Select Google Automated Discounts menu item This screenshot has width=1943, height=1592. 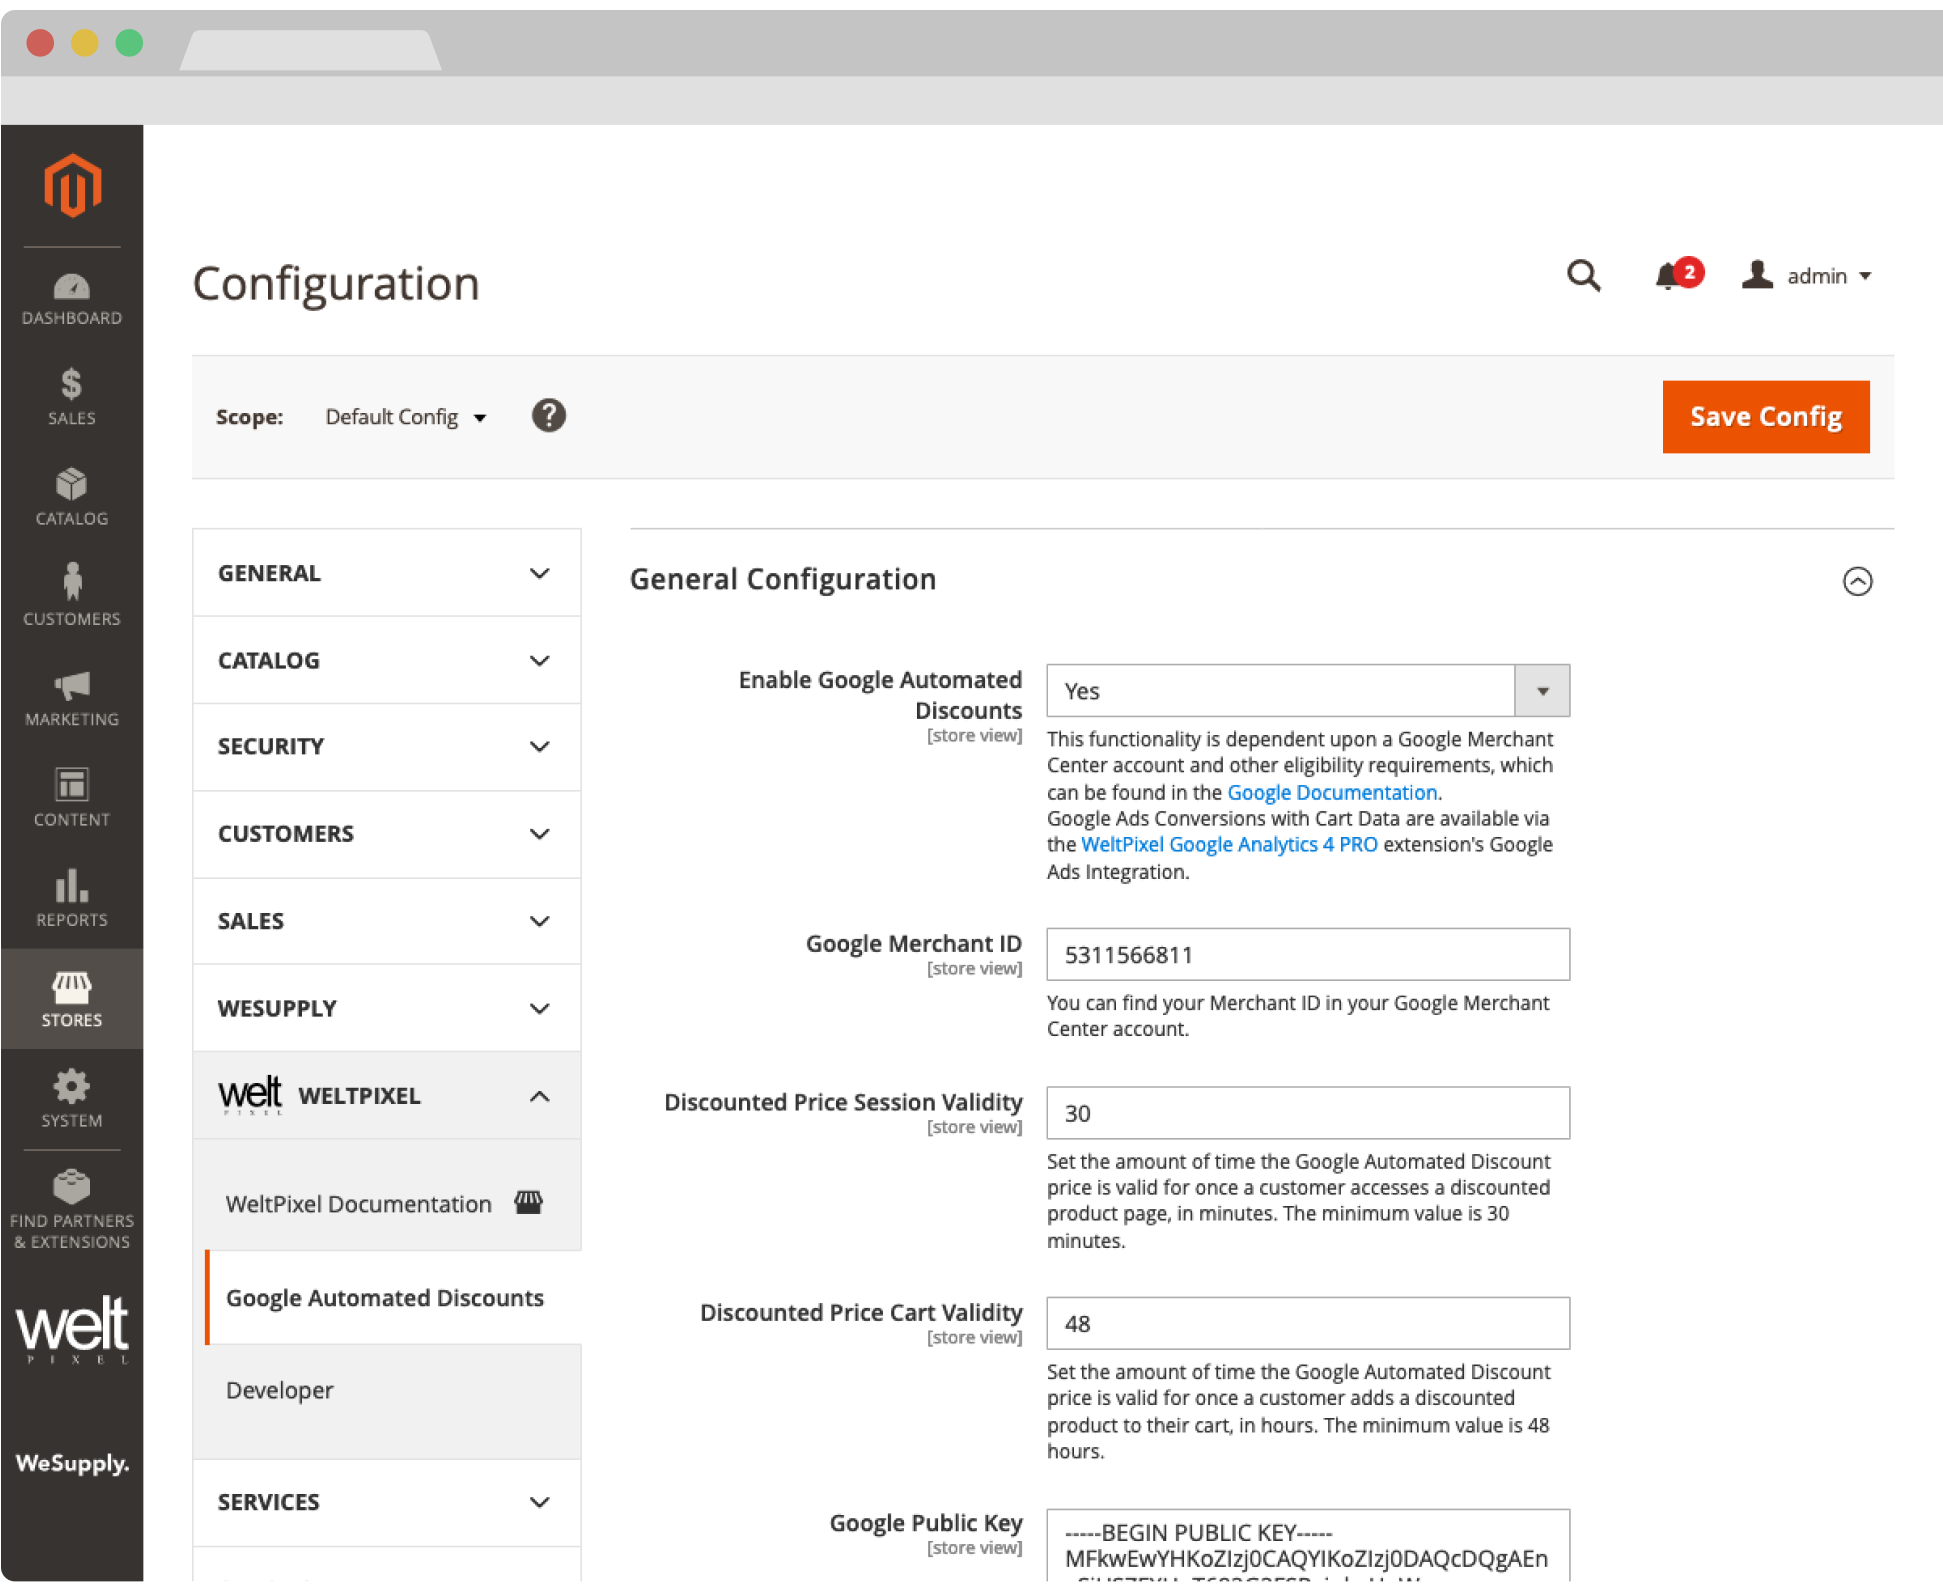pos(385,1298)
